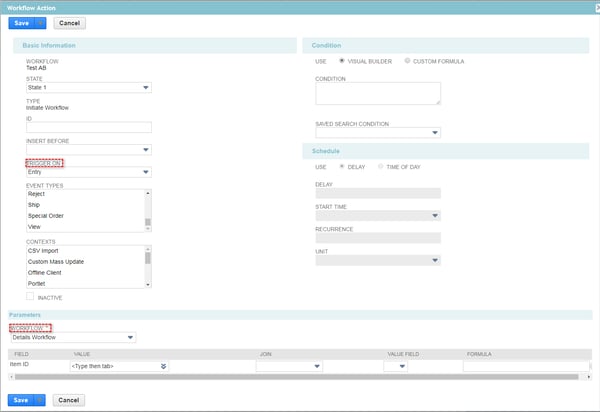Open the Trigger On dropdown showing Entry
This screenshot has width=600, height=412.
[89, 172]
